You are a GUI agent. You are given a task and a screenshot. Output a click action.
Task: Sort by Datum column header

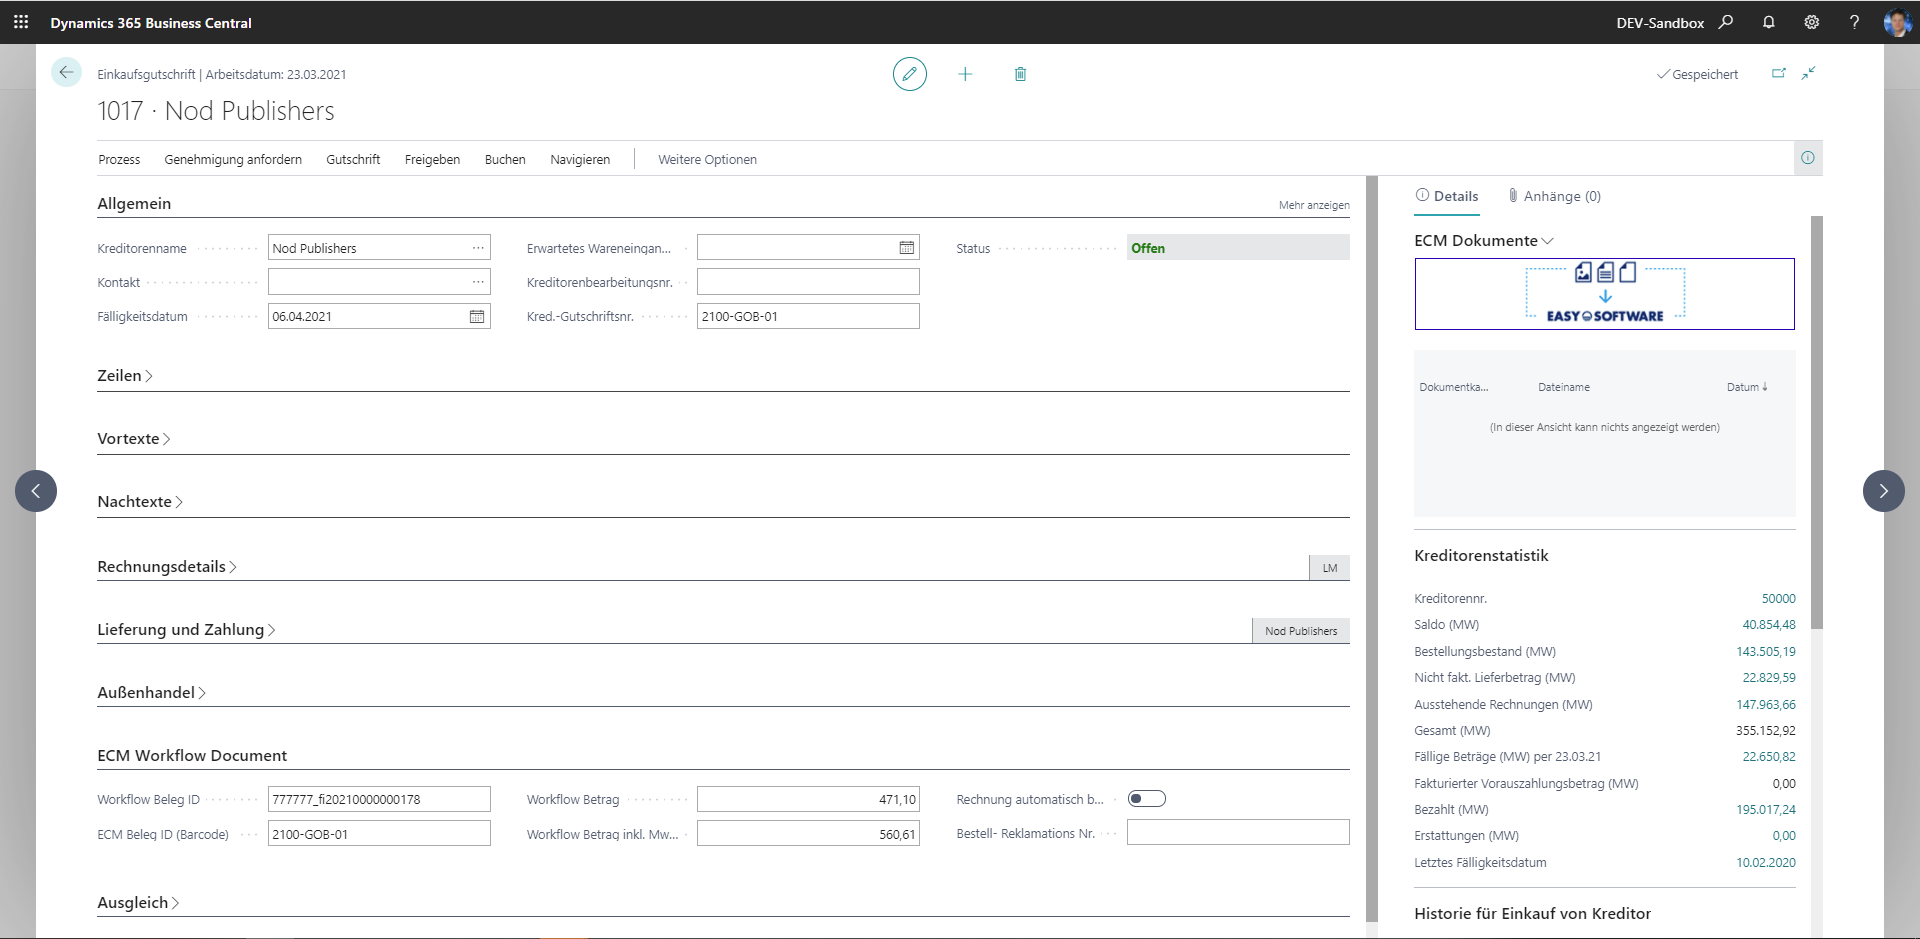coord(1747,387)
